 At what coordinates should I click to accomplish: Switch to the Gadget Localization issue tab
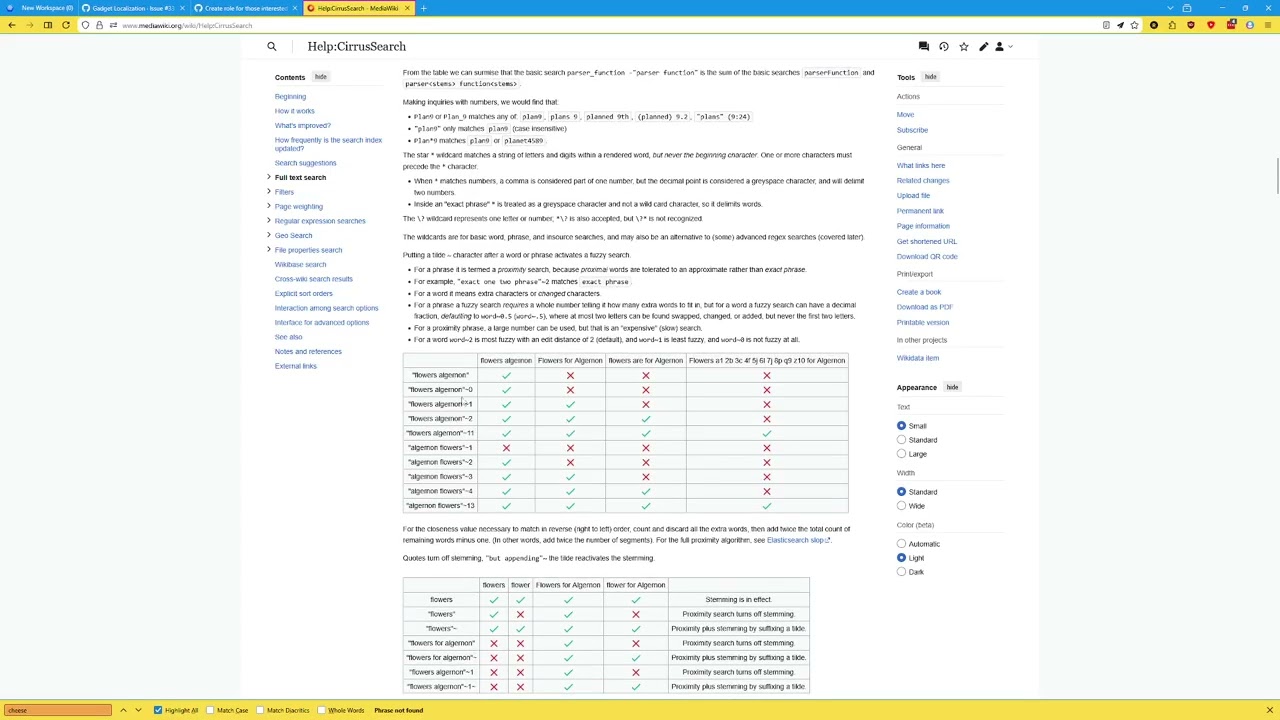(133, 8)
